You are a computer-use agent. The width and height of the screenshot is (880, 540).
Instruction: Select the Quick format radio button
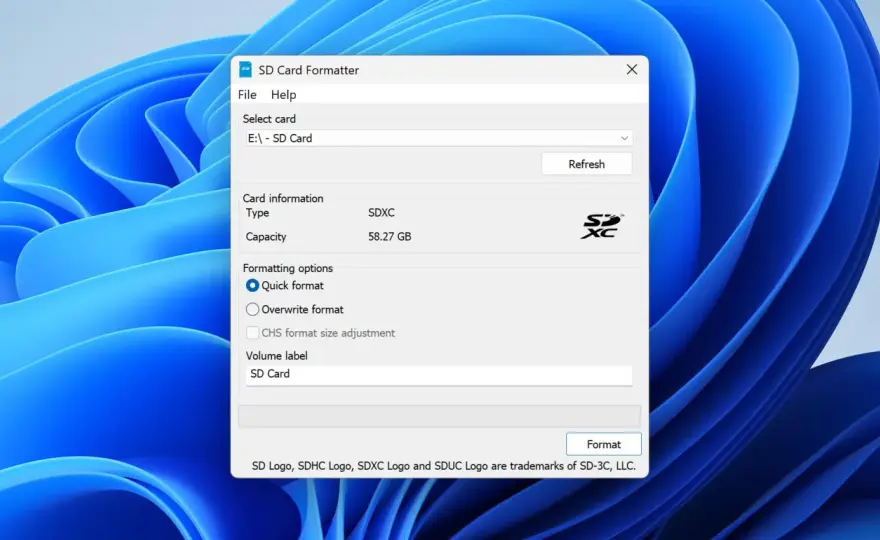(253, 286)
